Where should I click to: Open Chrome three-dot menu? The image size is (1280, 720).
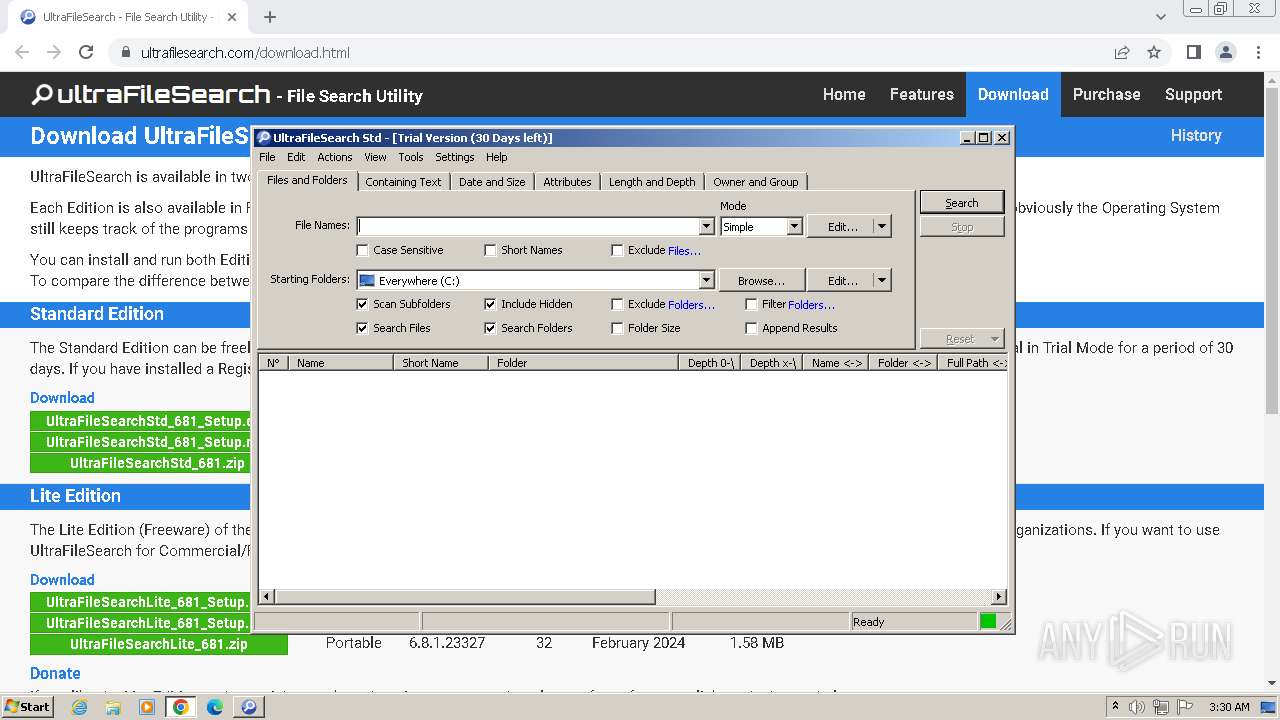[1258, 53]
